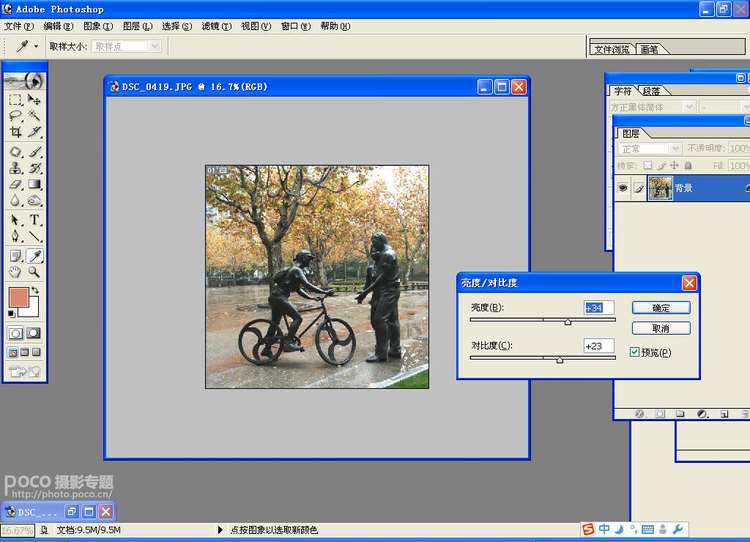Open layer blend mode 正常 dropdown
750x542 pixels.
pos(649,149)
